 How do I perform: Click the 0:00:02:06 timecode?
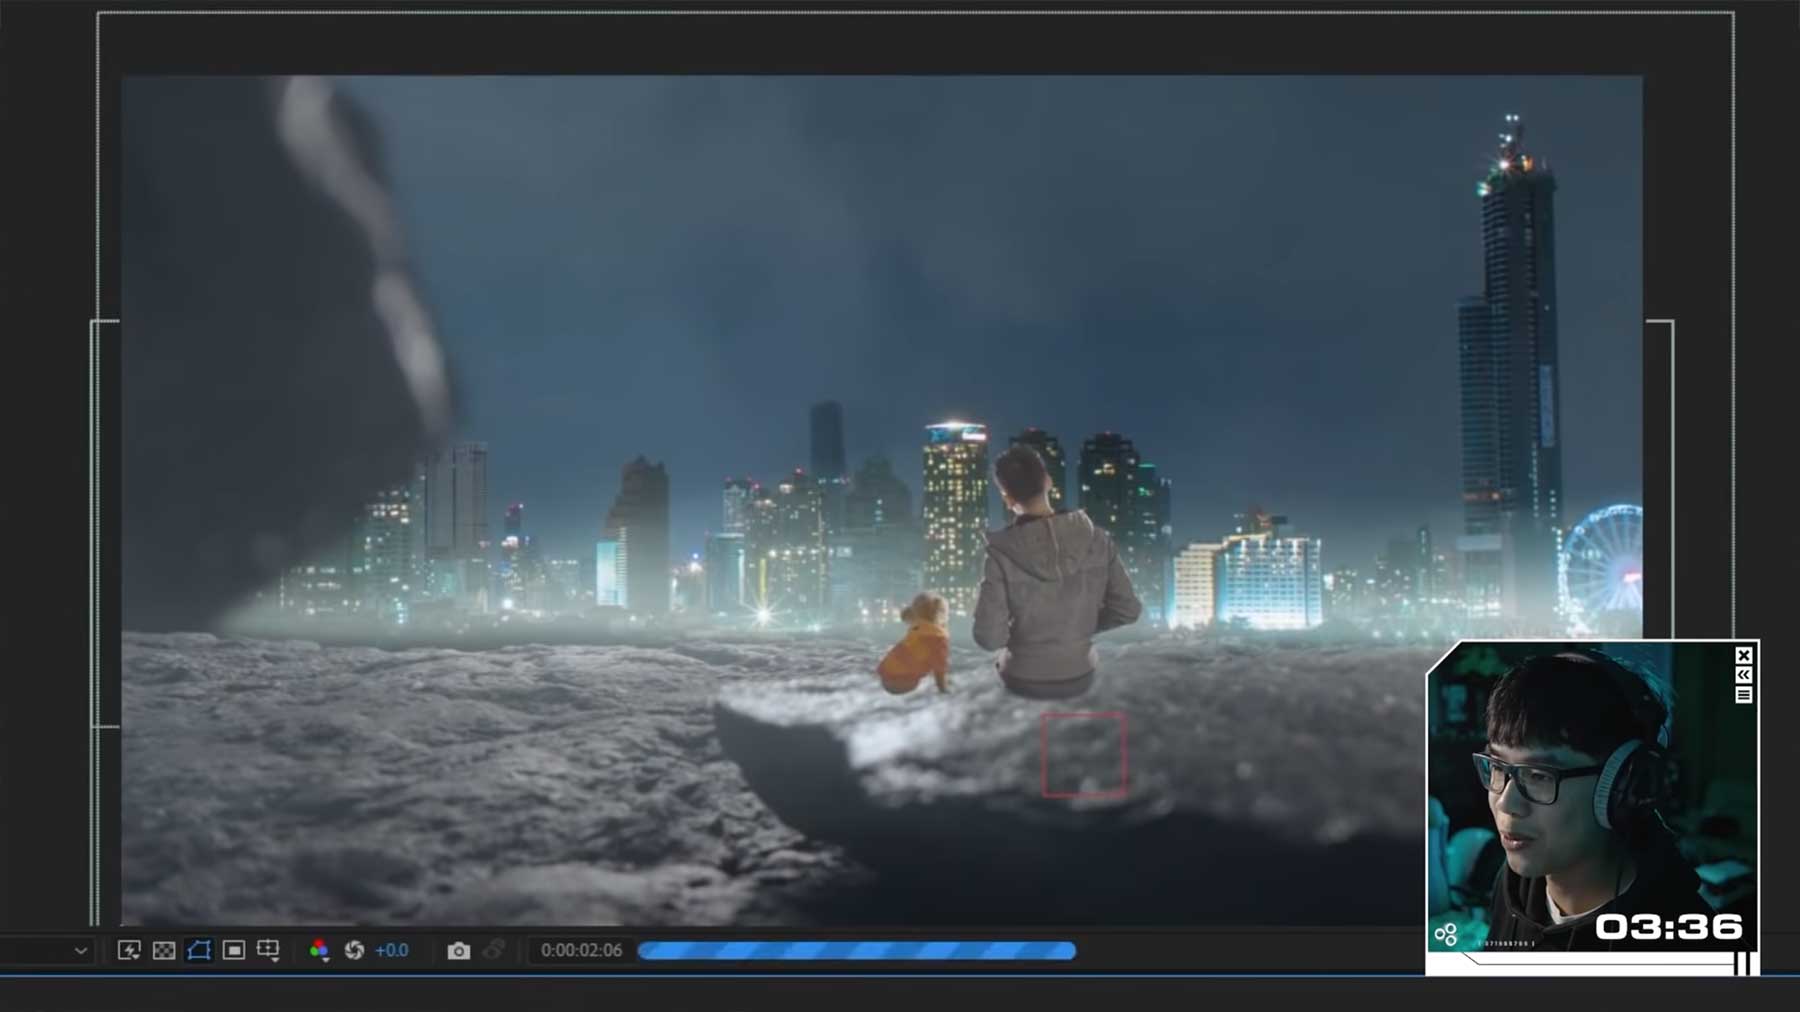[581, 950]
